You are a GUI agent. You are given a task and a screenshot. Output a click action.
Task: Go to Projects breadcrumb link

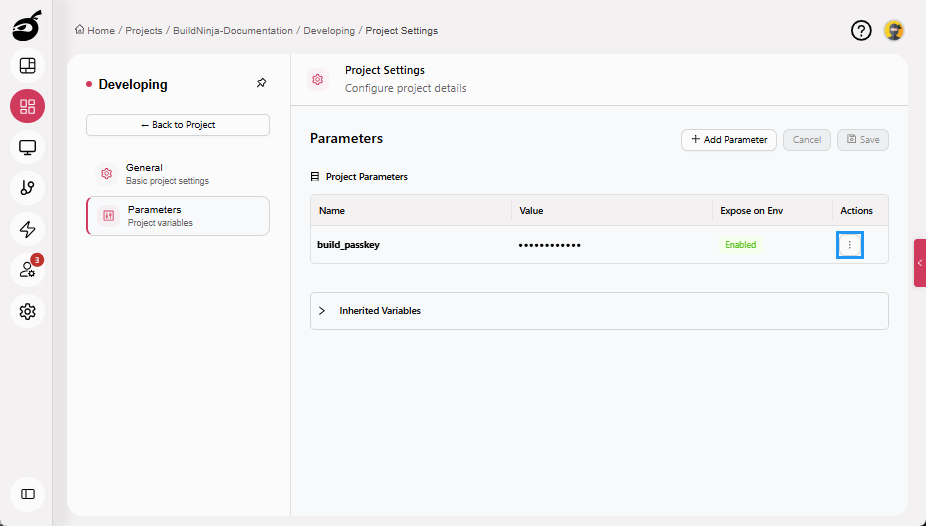click(144, 31)
